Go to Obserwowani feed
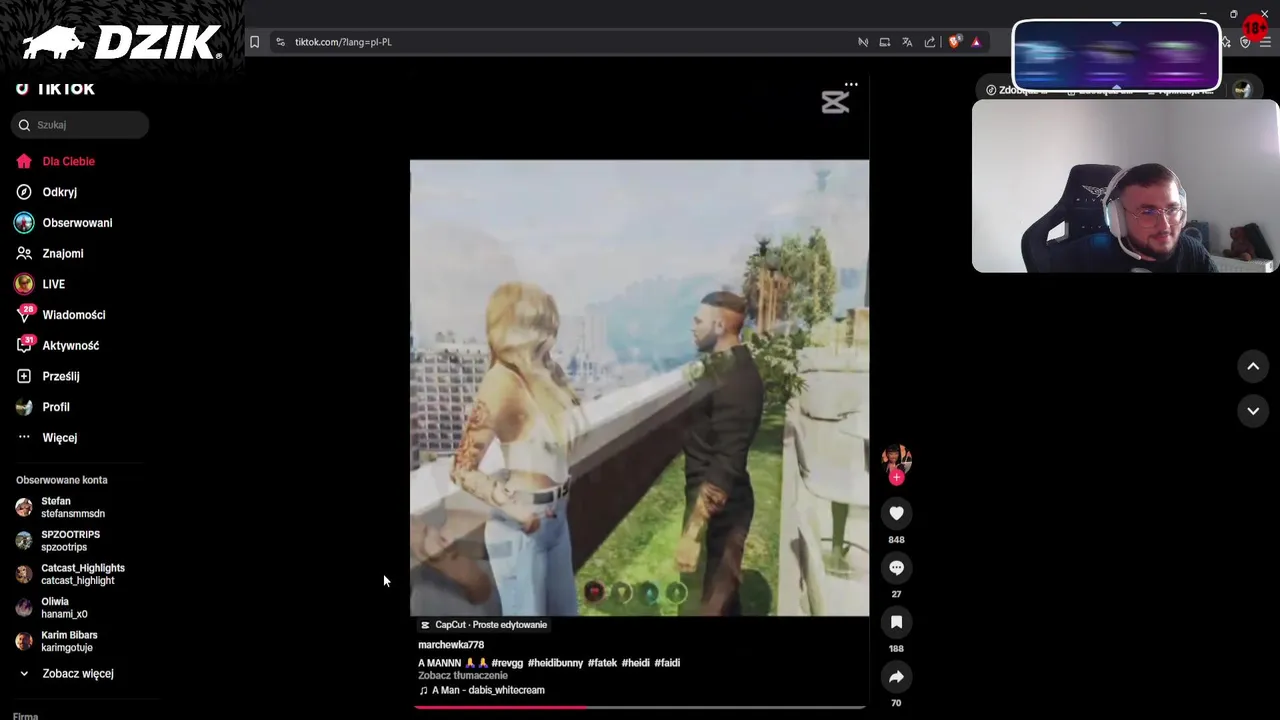This screenshot has width=1280, height=720. click(64, 223)
